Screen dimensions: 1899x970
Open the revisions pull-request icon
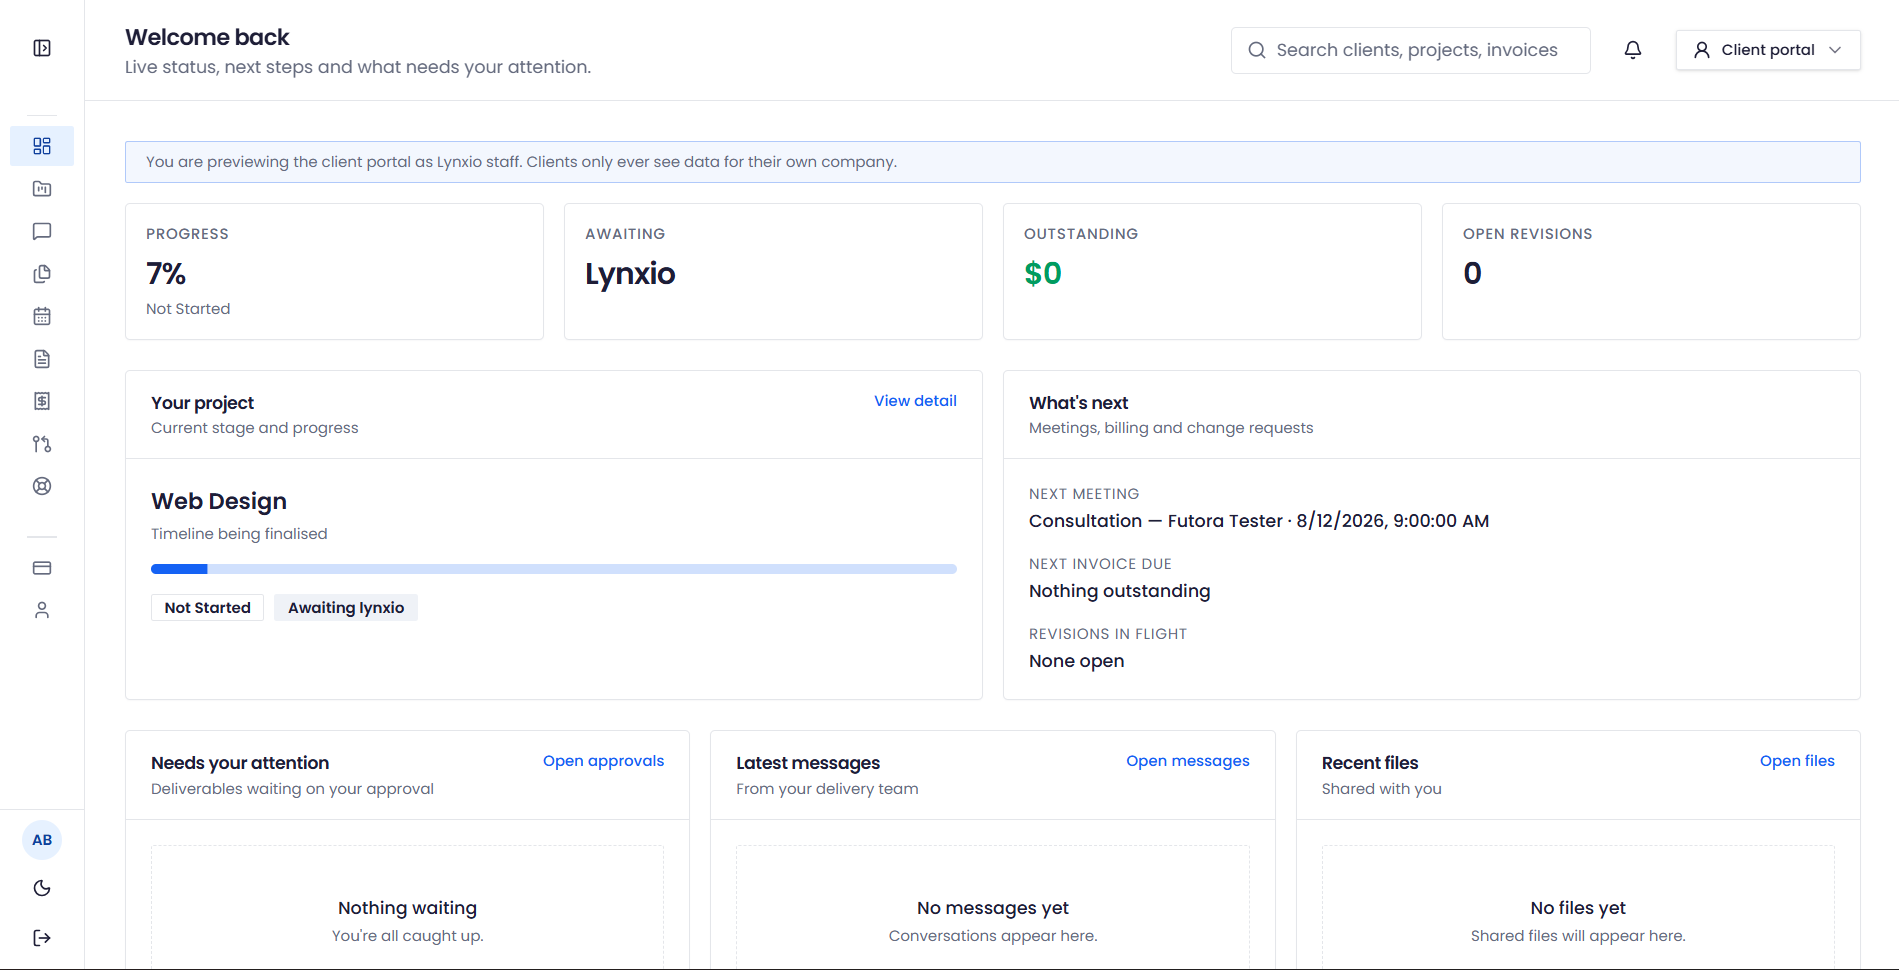[x=42, y=444]
